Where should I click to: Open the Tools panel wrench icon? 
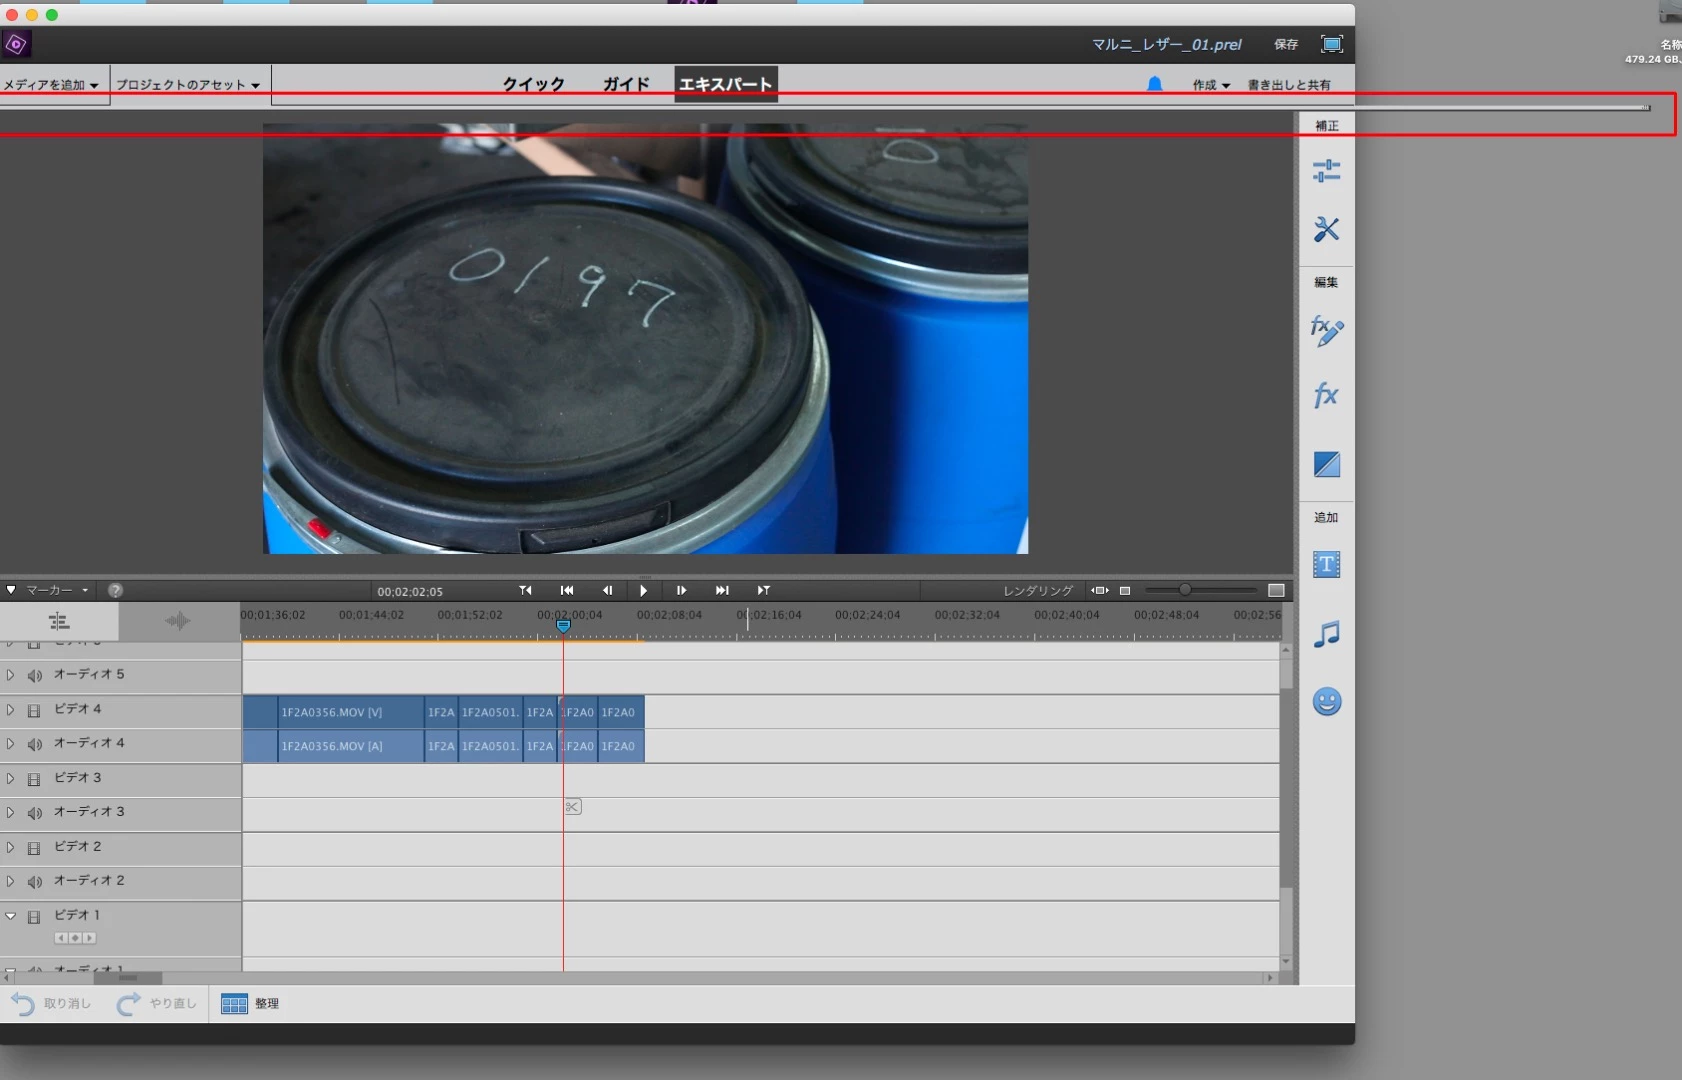[1326, 229]
